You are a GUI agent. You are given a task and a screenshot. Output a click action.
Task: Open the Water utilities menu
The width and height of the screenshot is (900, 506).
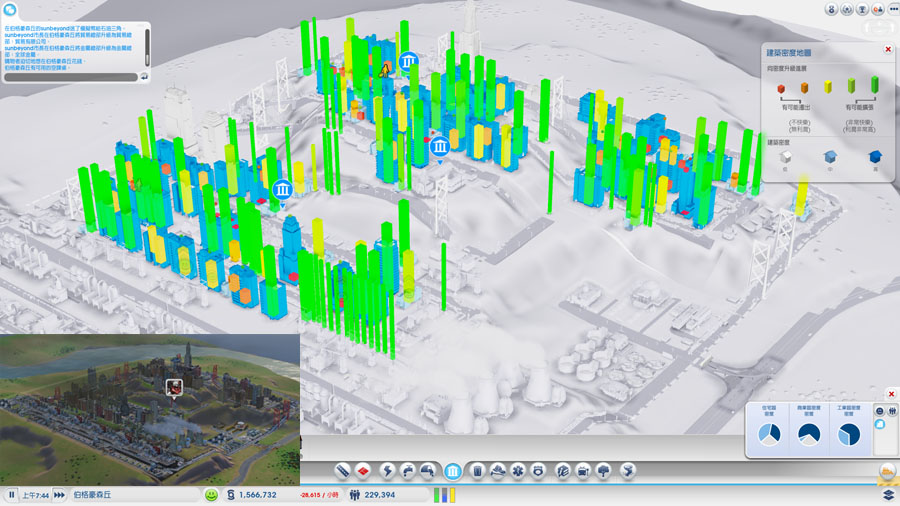click(408, 470)
